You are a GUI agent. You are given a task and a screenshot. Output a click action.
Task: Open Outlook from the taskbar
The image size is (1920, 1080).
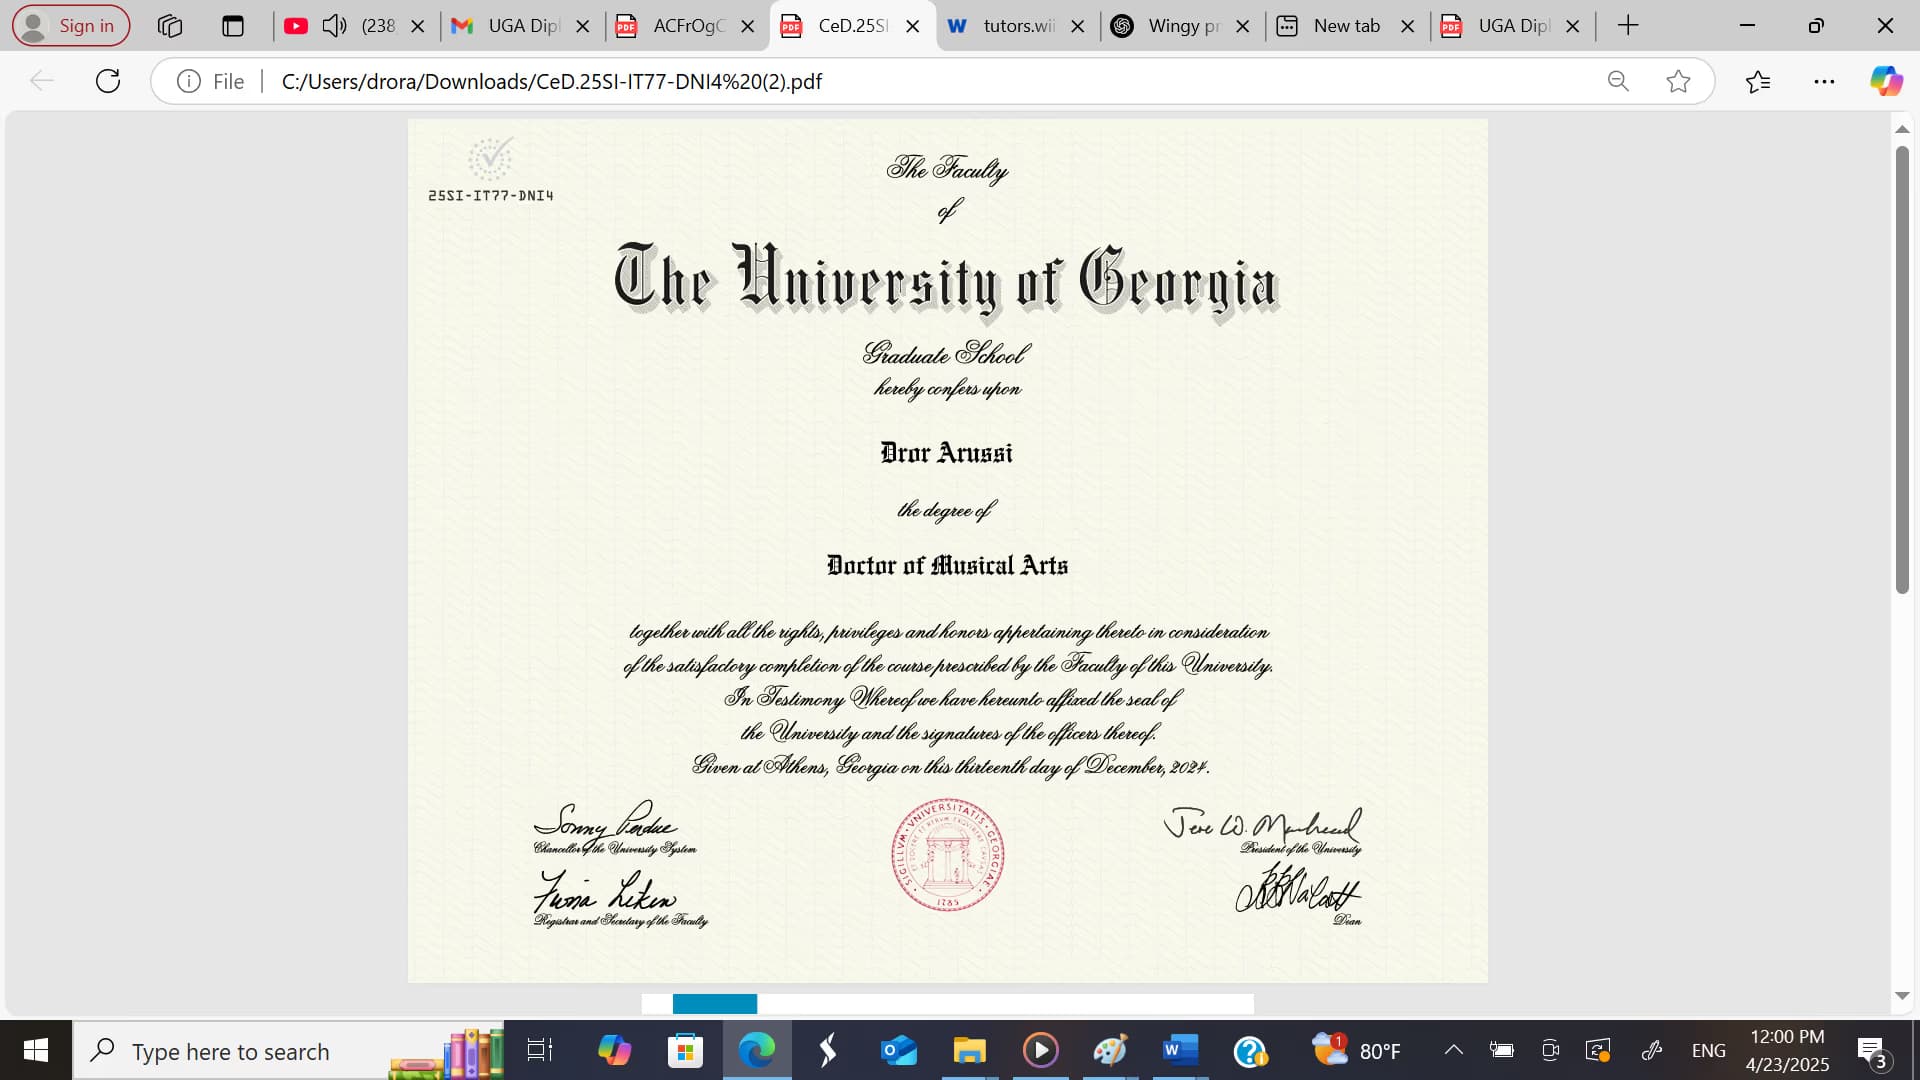coord(898,1050)
